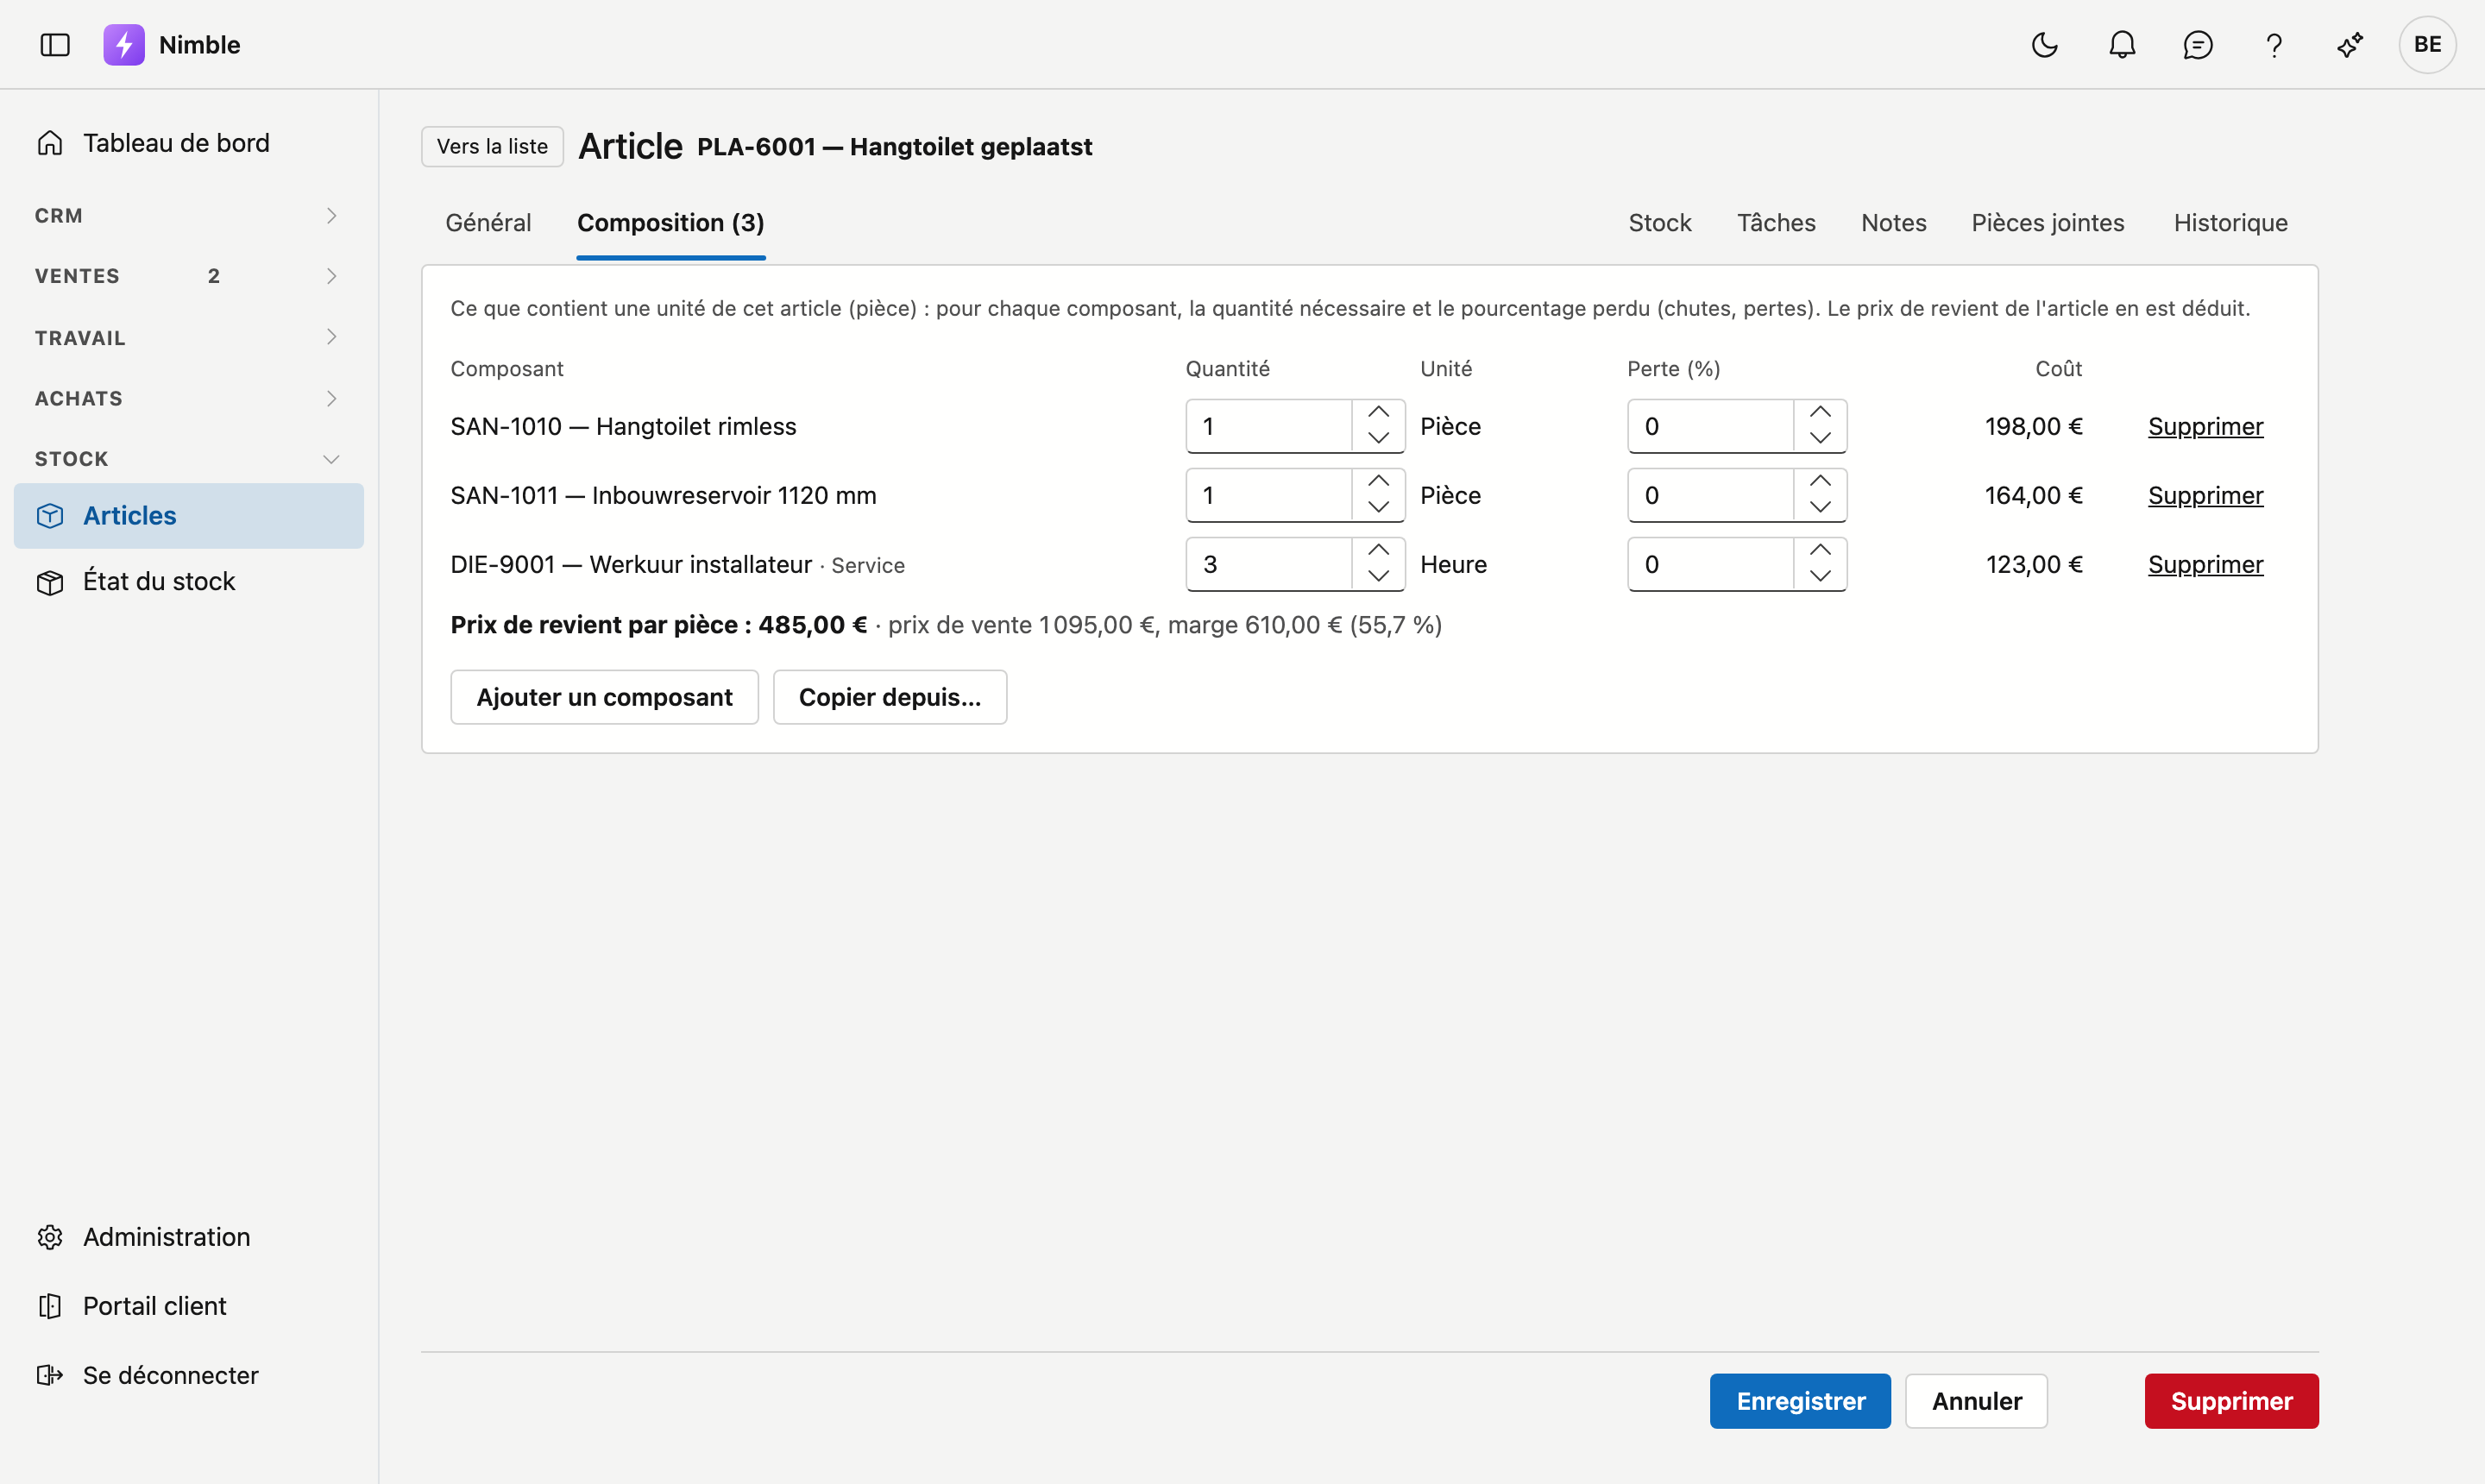Open the Stock tab

click(x=1660, y=223)
